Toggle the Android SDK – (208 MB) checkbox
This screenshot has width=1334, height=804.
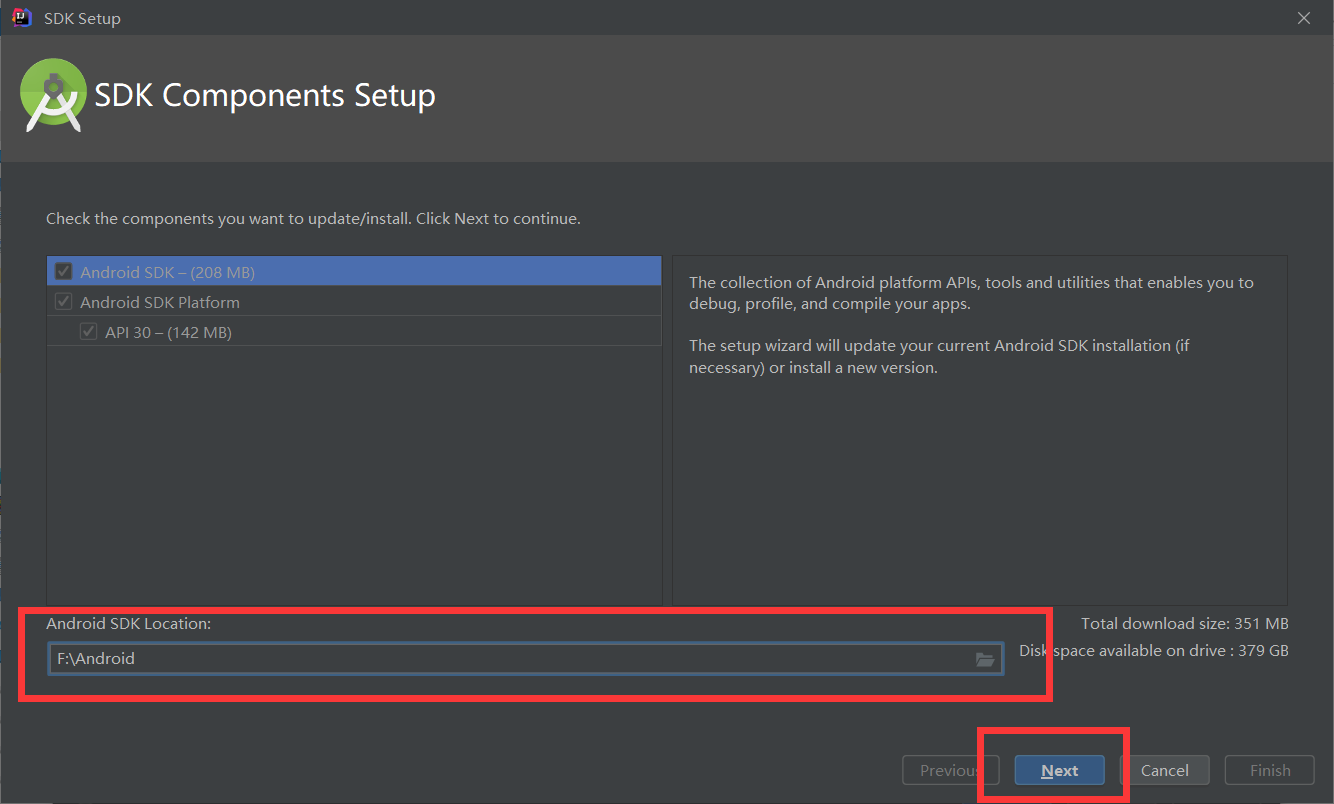pyautogui.click(x=64, y=271)
